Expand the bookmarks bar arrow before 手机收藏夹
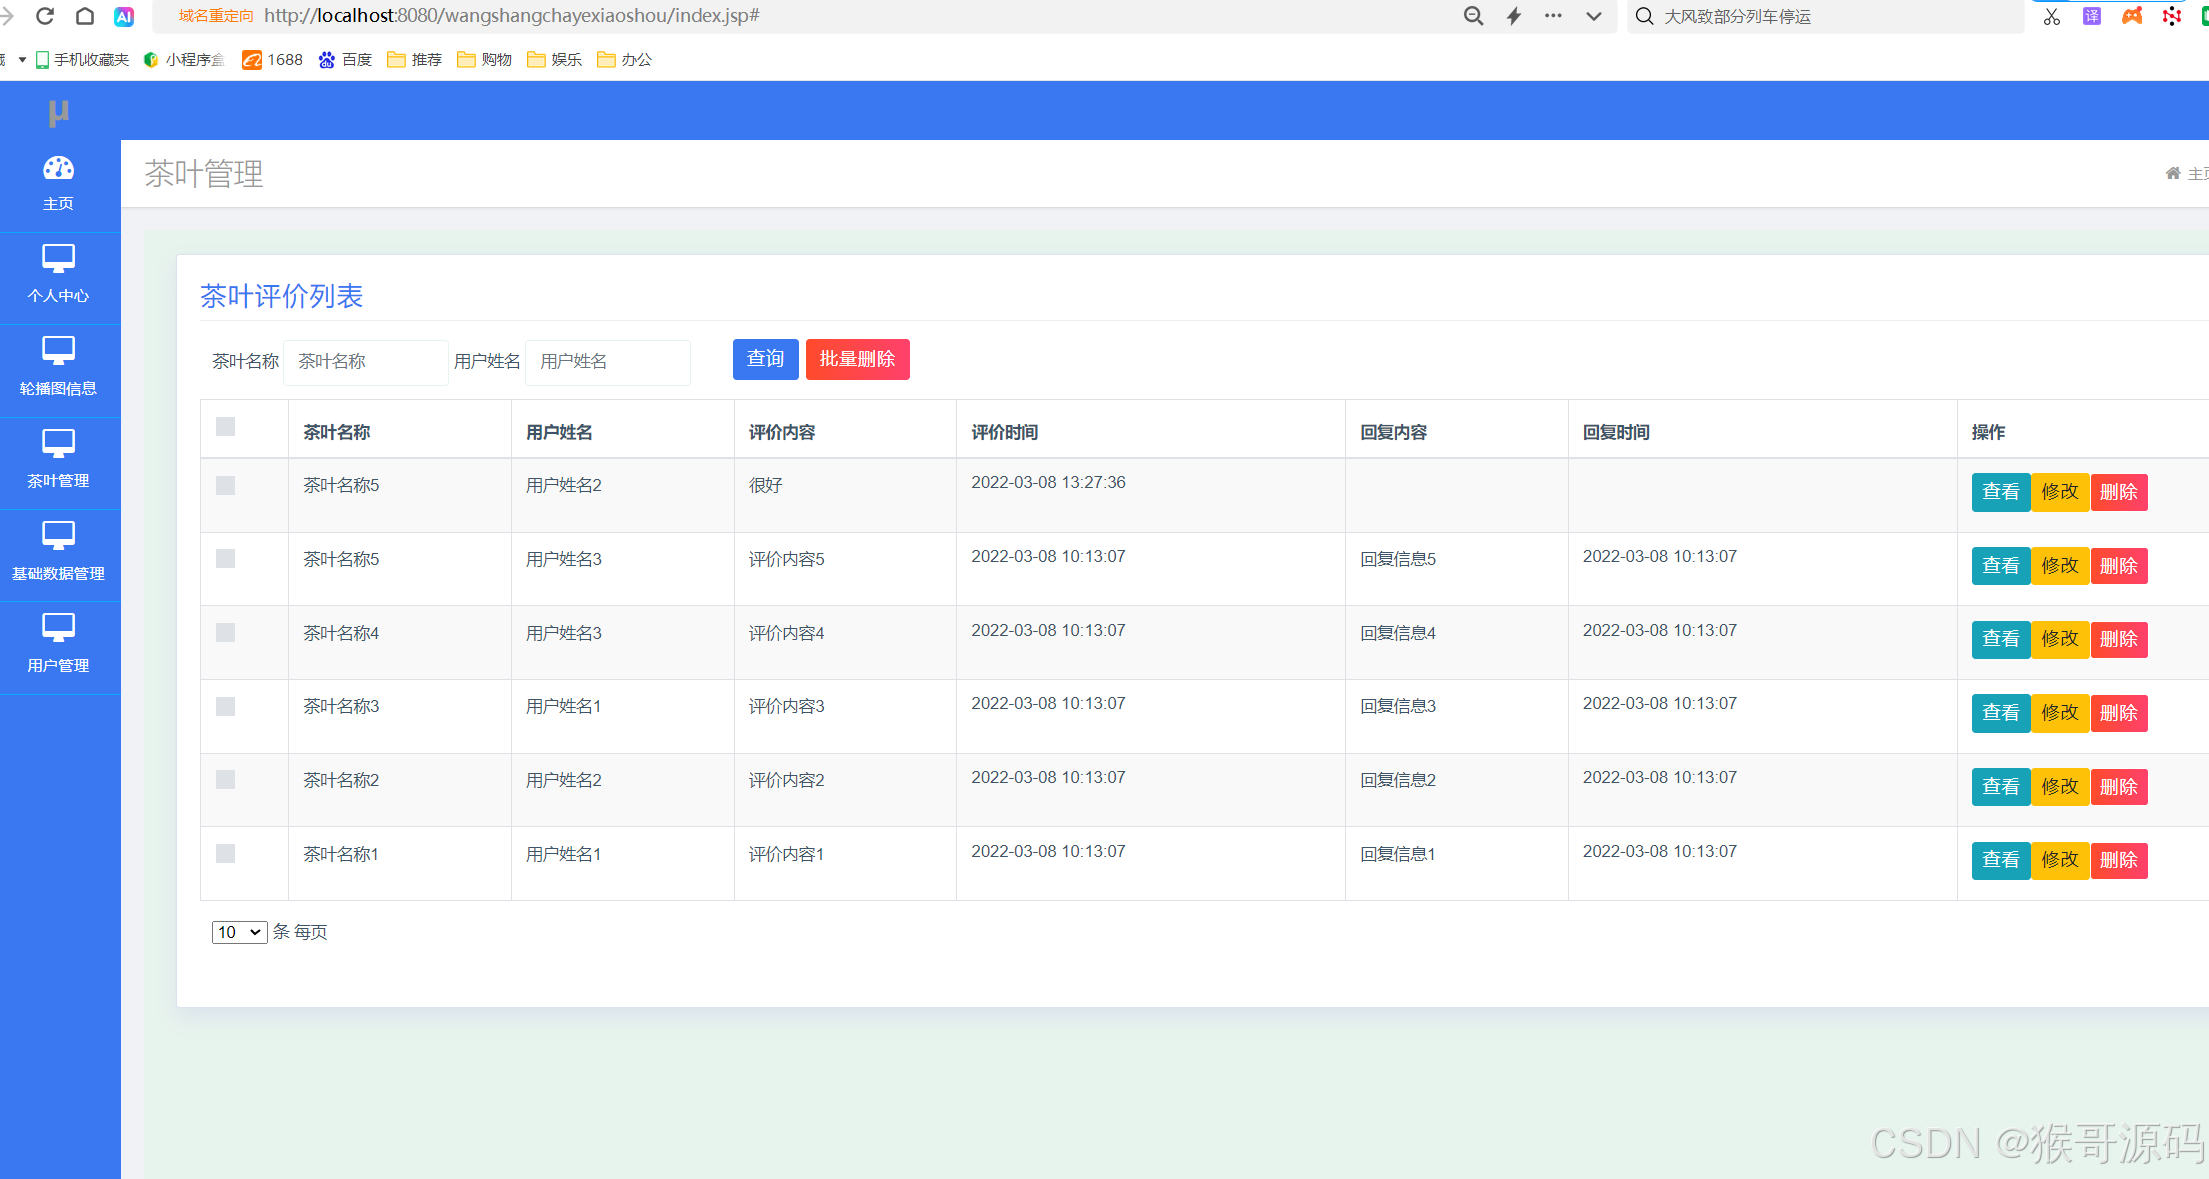This screenshot has width=2209, height=1179. pos(22,60)
